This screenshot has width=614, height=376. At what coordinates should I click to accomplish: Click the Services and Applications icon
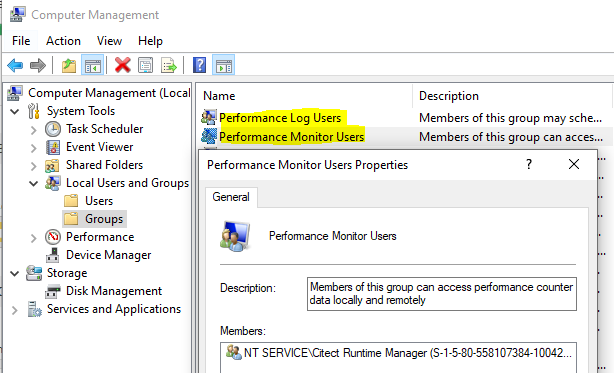coord(34,309)
